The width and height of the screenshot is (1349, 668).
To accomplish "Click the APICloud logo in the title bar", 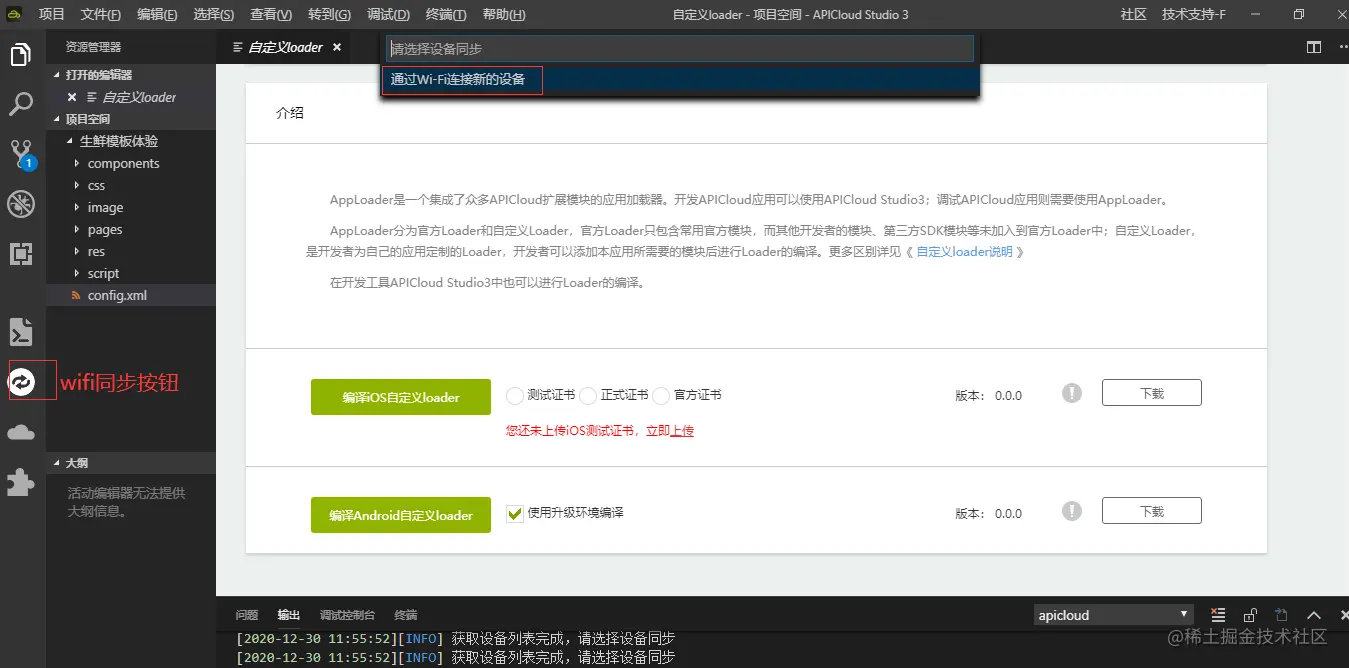I will (15, 14).
